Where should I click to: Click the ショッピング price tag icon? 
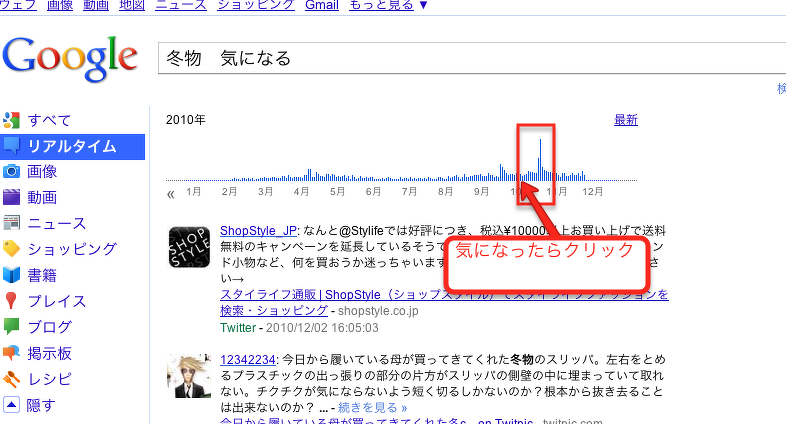pyautogui.click(x=11, y=249)
